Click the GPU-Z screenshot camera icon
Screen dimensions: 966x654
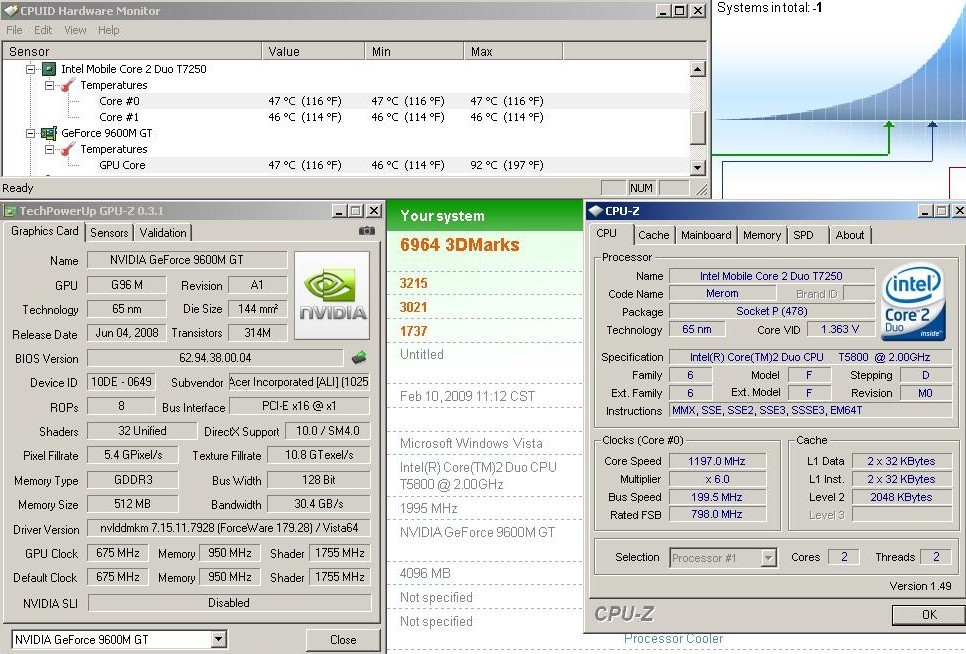click(x=367, y=231)
